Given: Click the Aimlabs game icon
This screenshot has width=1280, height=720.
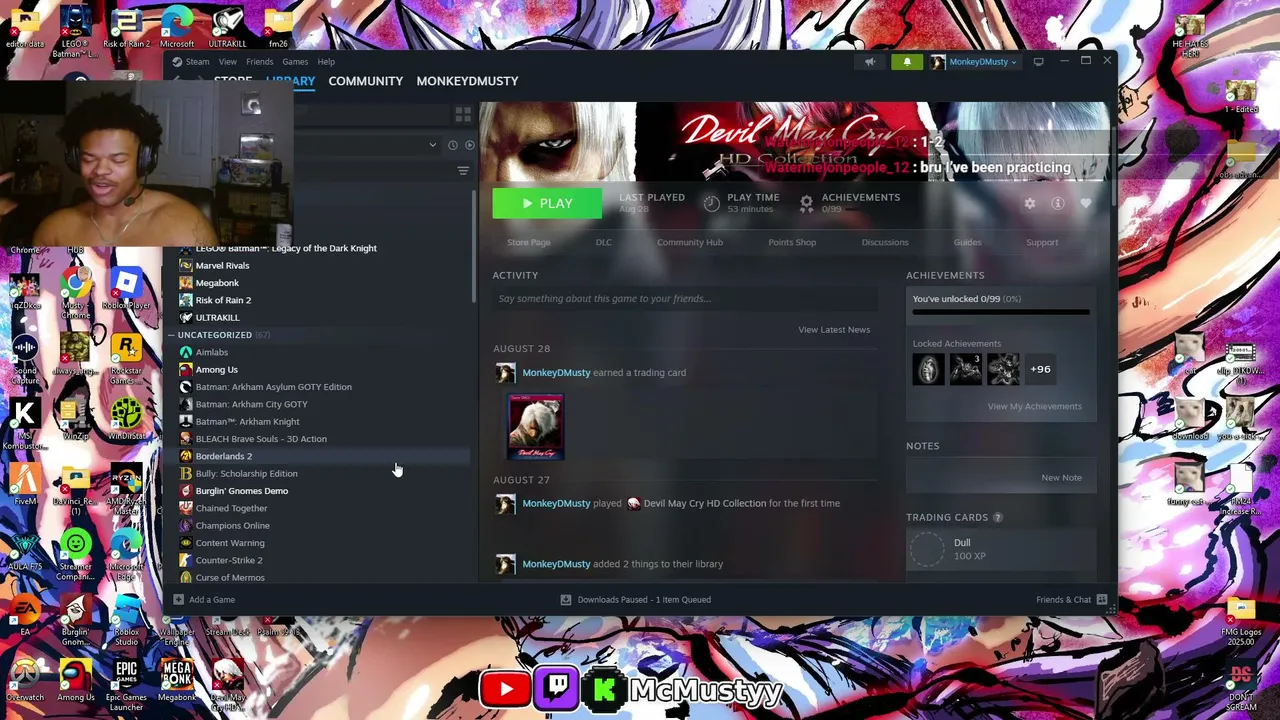Looking at the screenshot, I should (x=185, y=352).
